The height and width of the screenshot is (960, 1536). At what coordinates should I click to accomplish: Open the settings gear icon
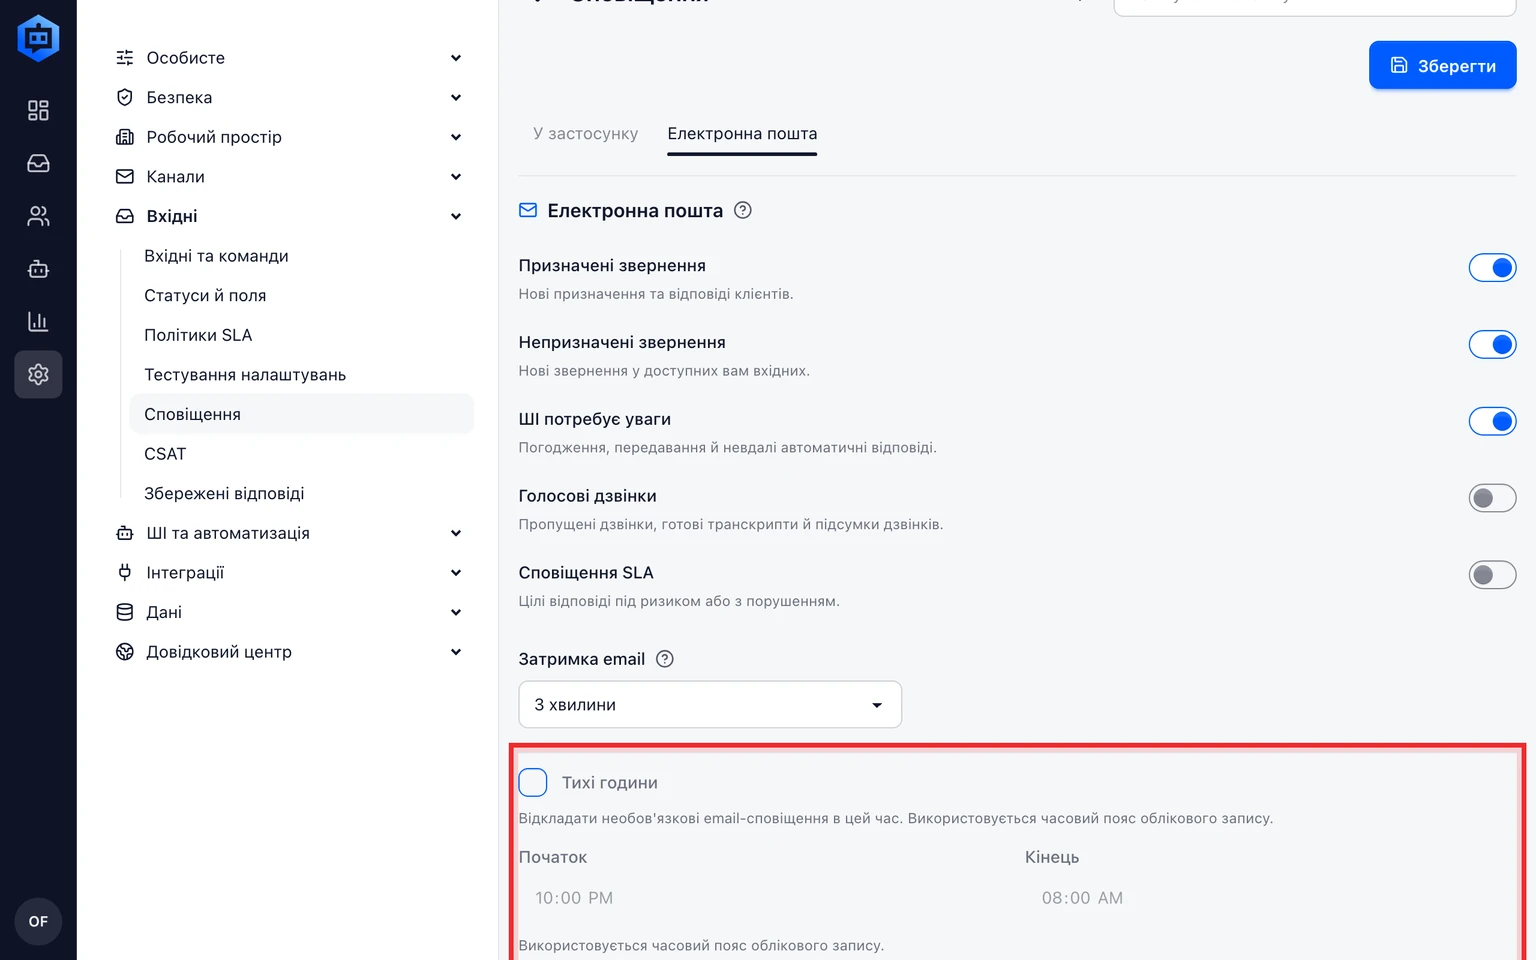[x=38, y=374]
